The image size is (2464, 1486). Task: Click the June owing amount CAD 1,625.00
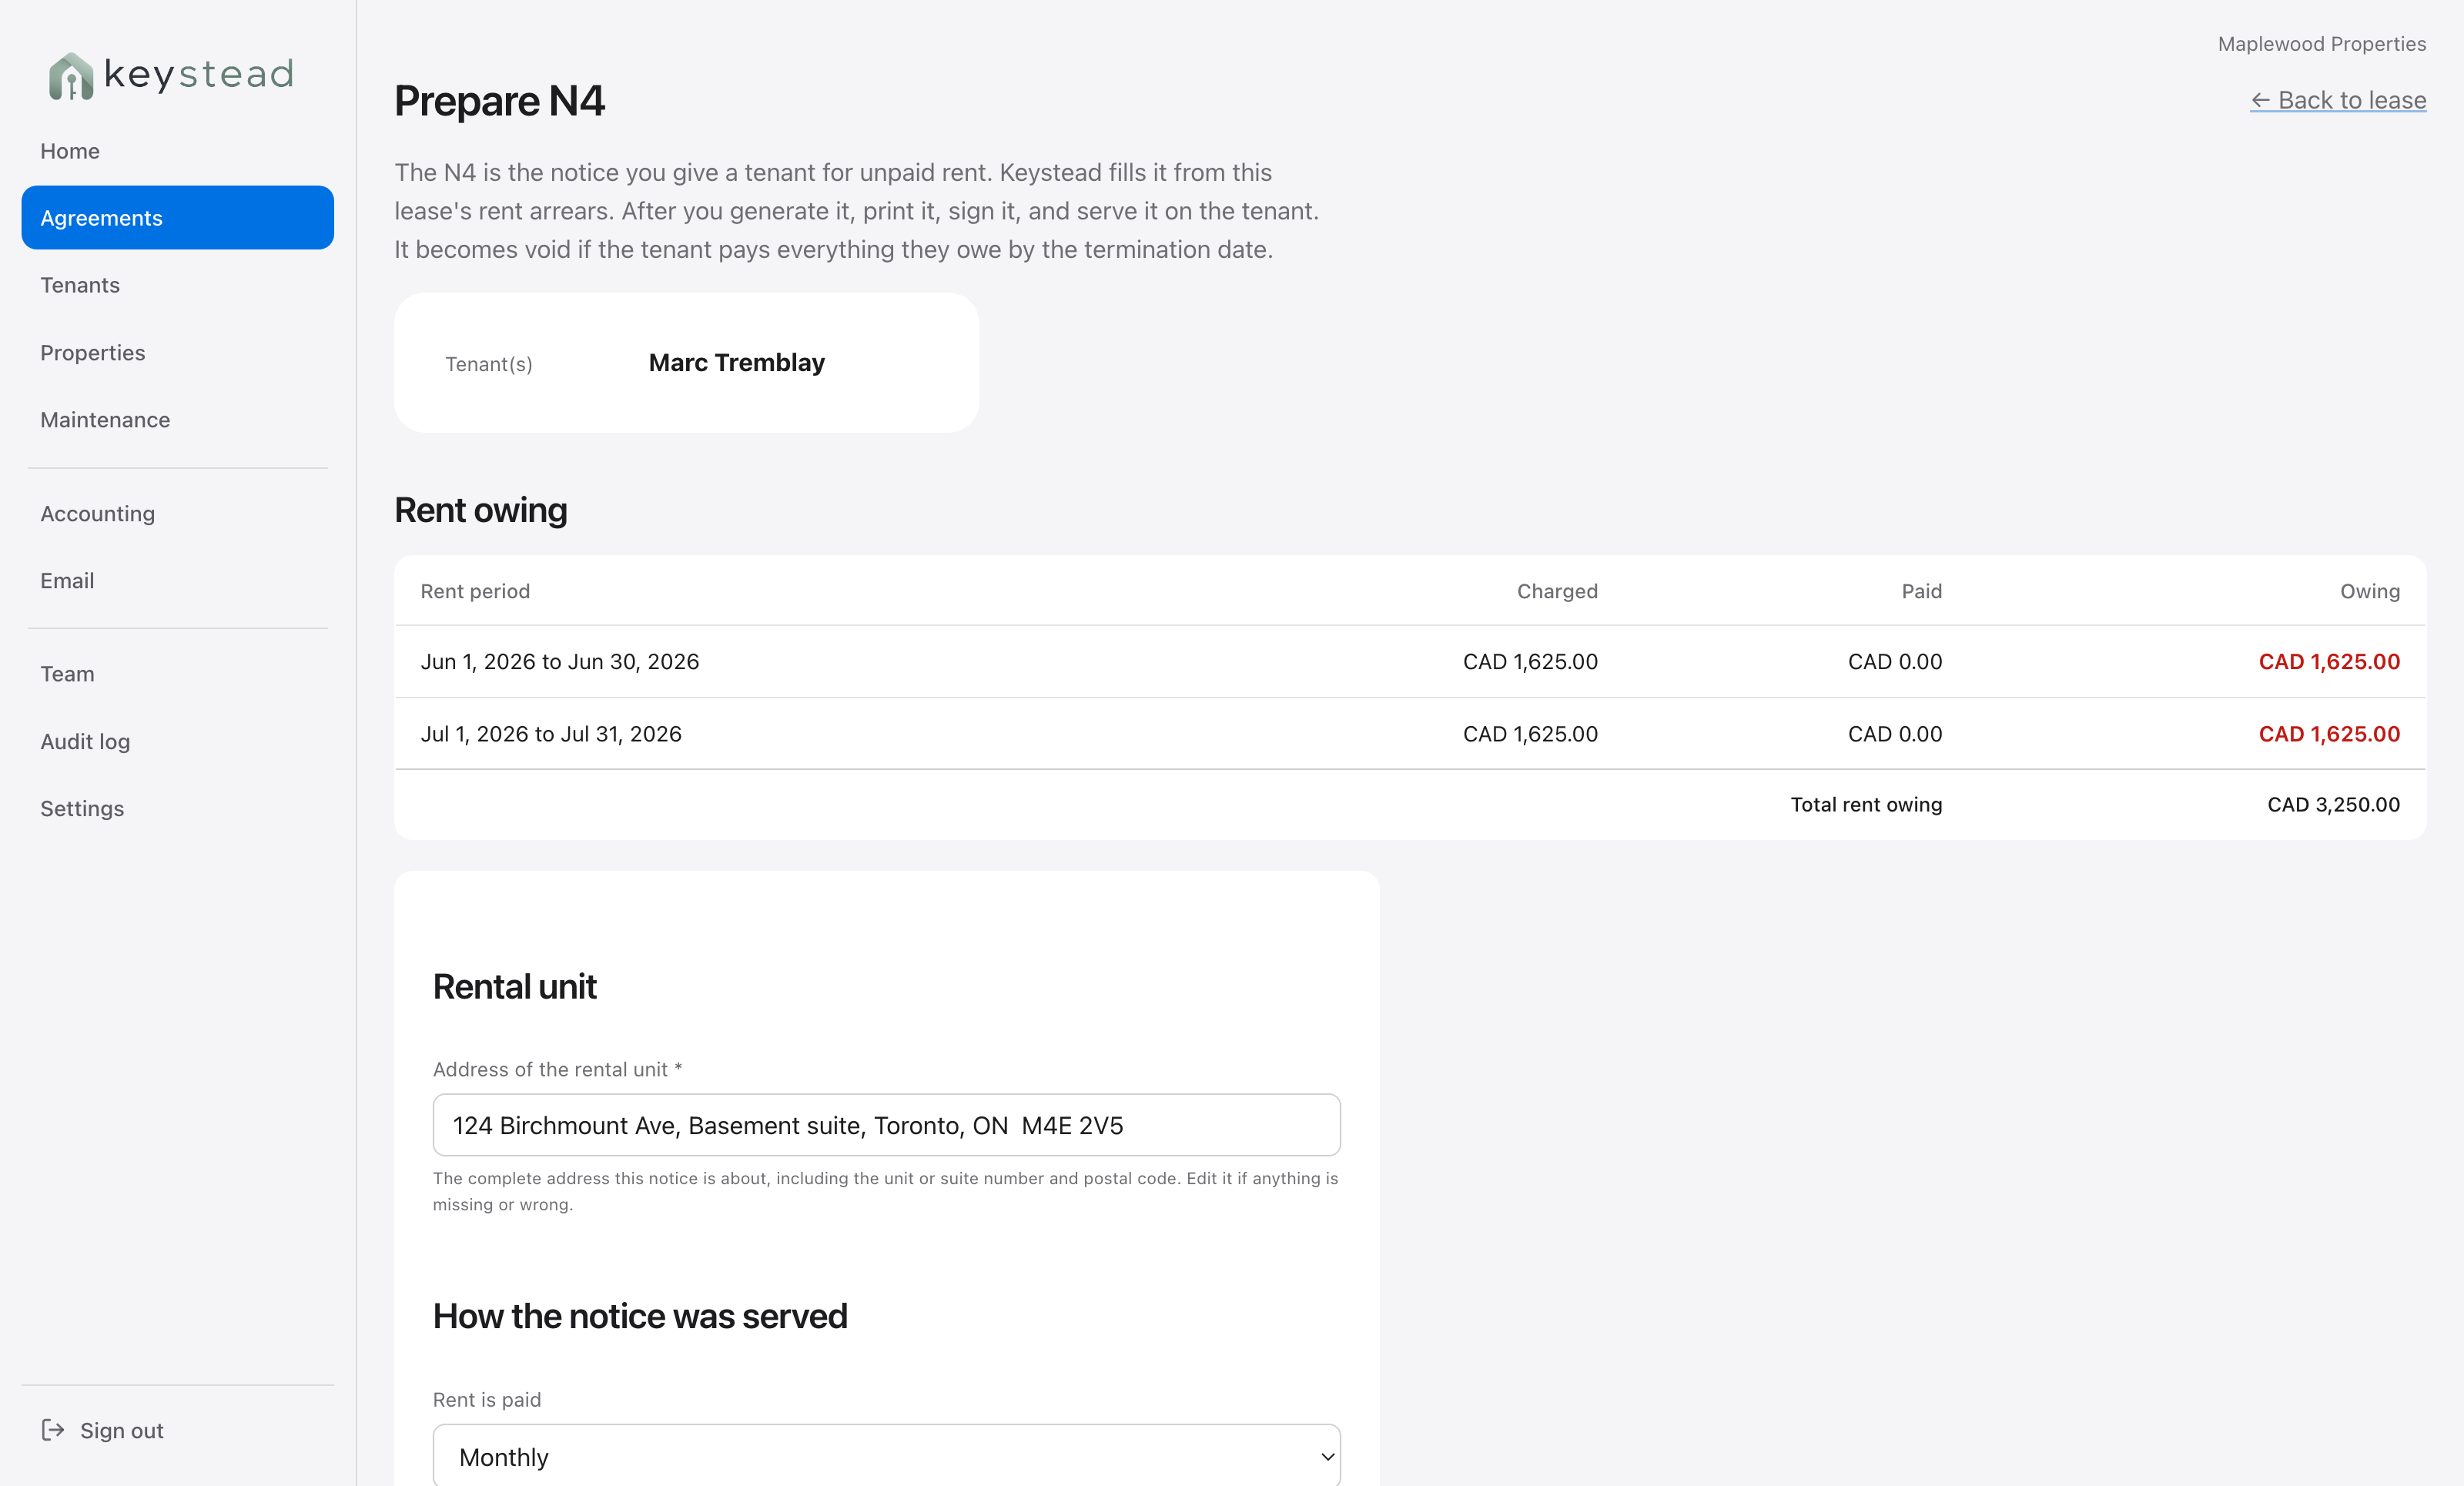coord(2329,661)
